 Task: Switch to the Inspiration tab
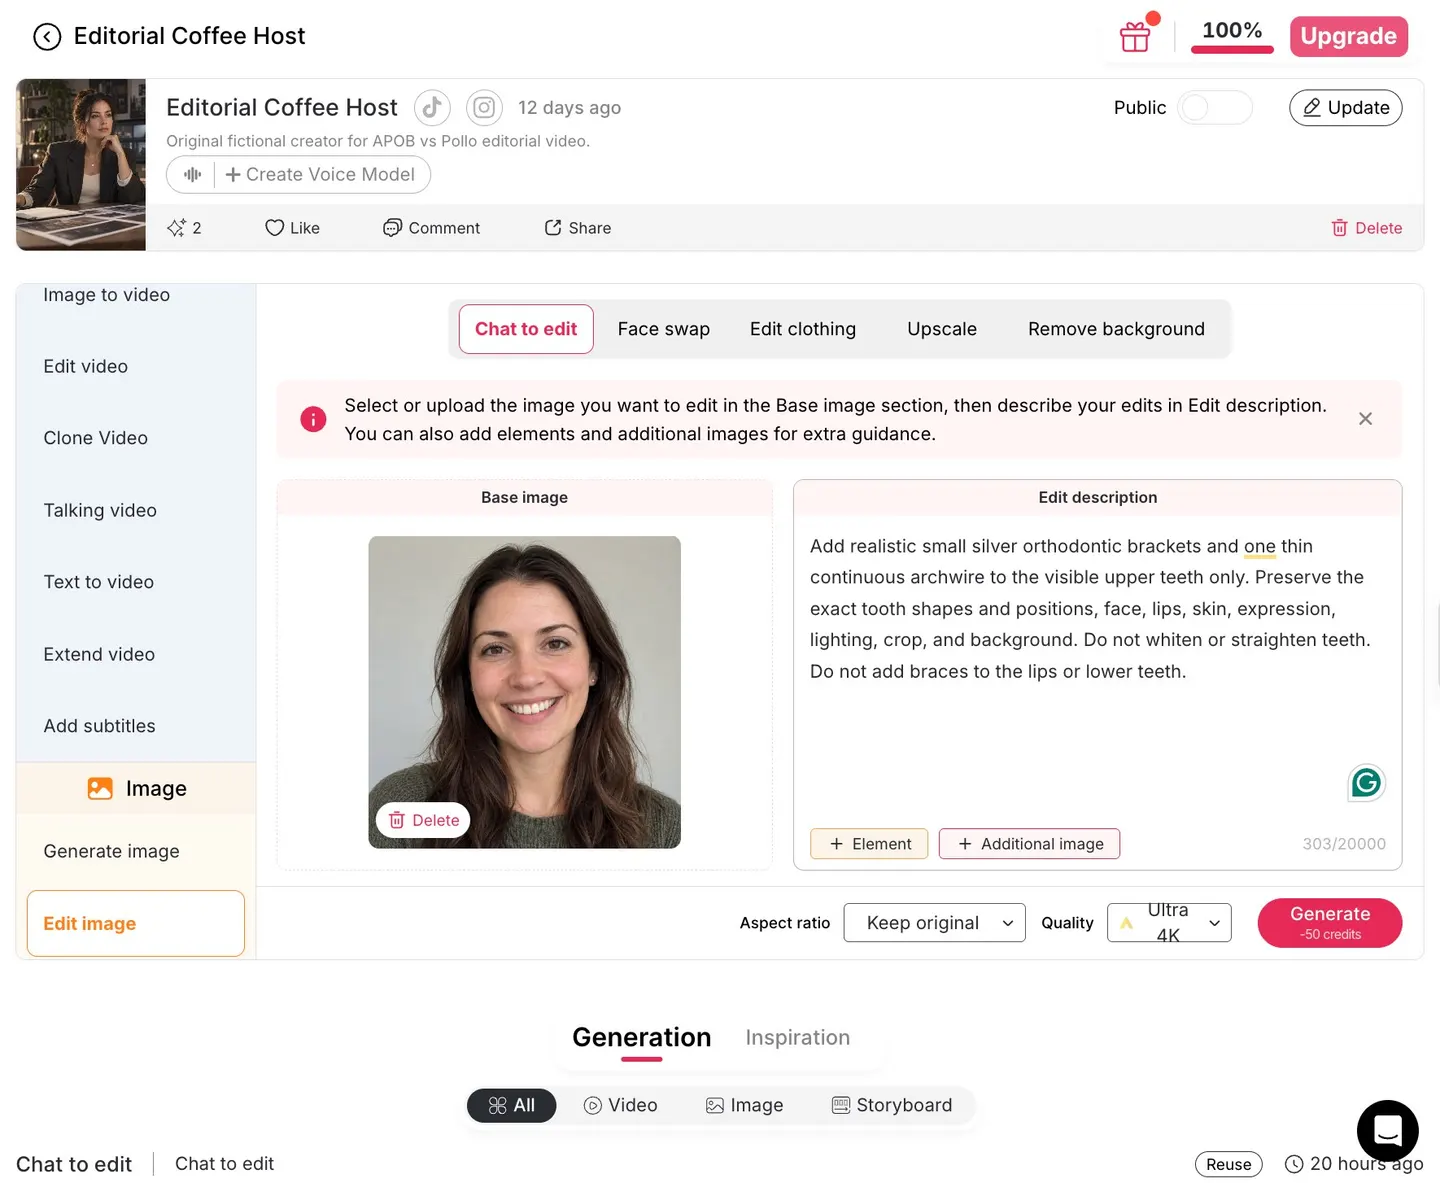tap(798, 1038)
